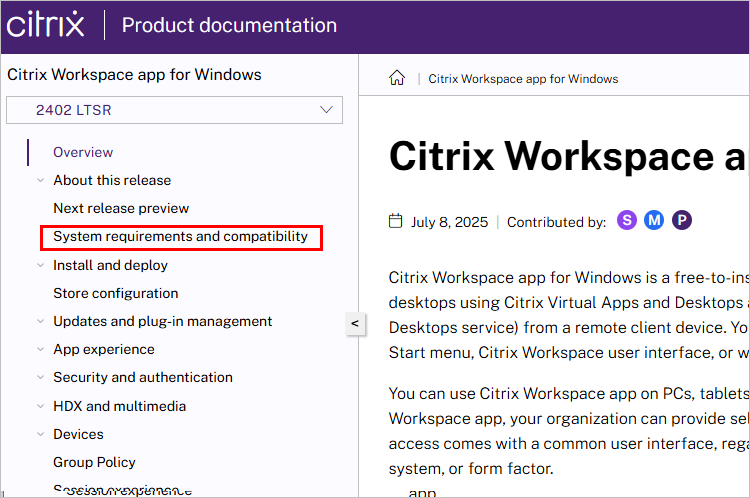Click Citrix Workspace app for Windows breadcrumb
750x498 pixels.
coord(523,79)
